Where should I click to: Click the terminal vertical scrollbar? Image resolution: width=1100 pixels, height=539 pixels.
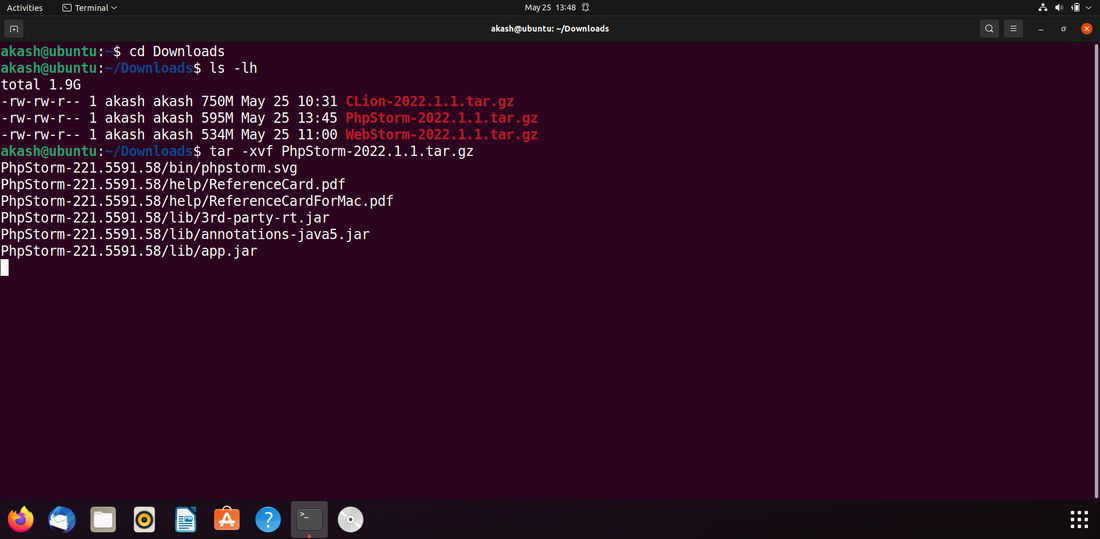pyautogui.click(x=1096, y=270)
